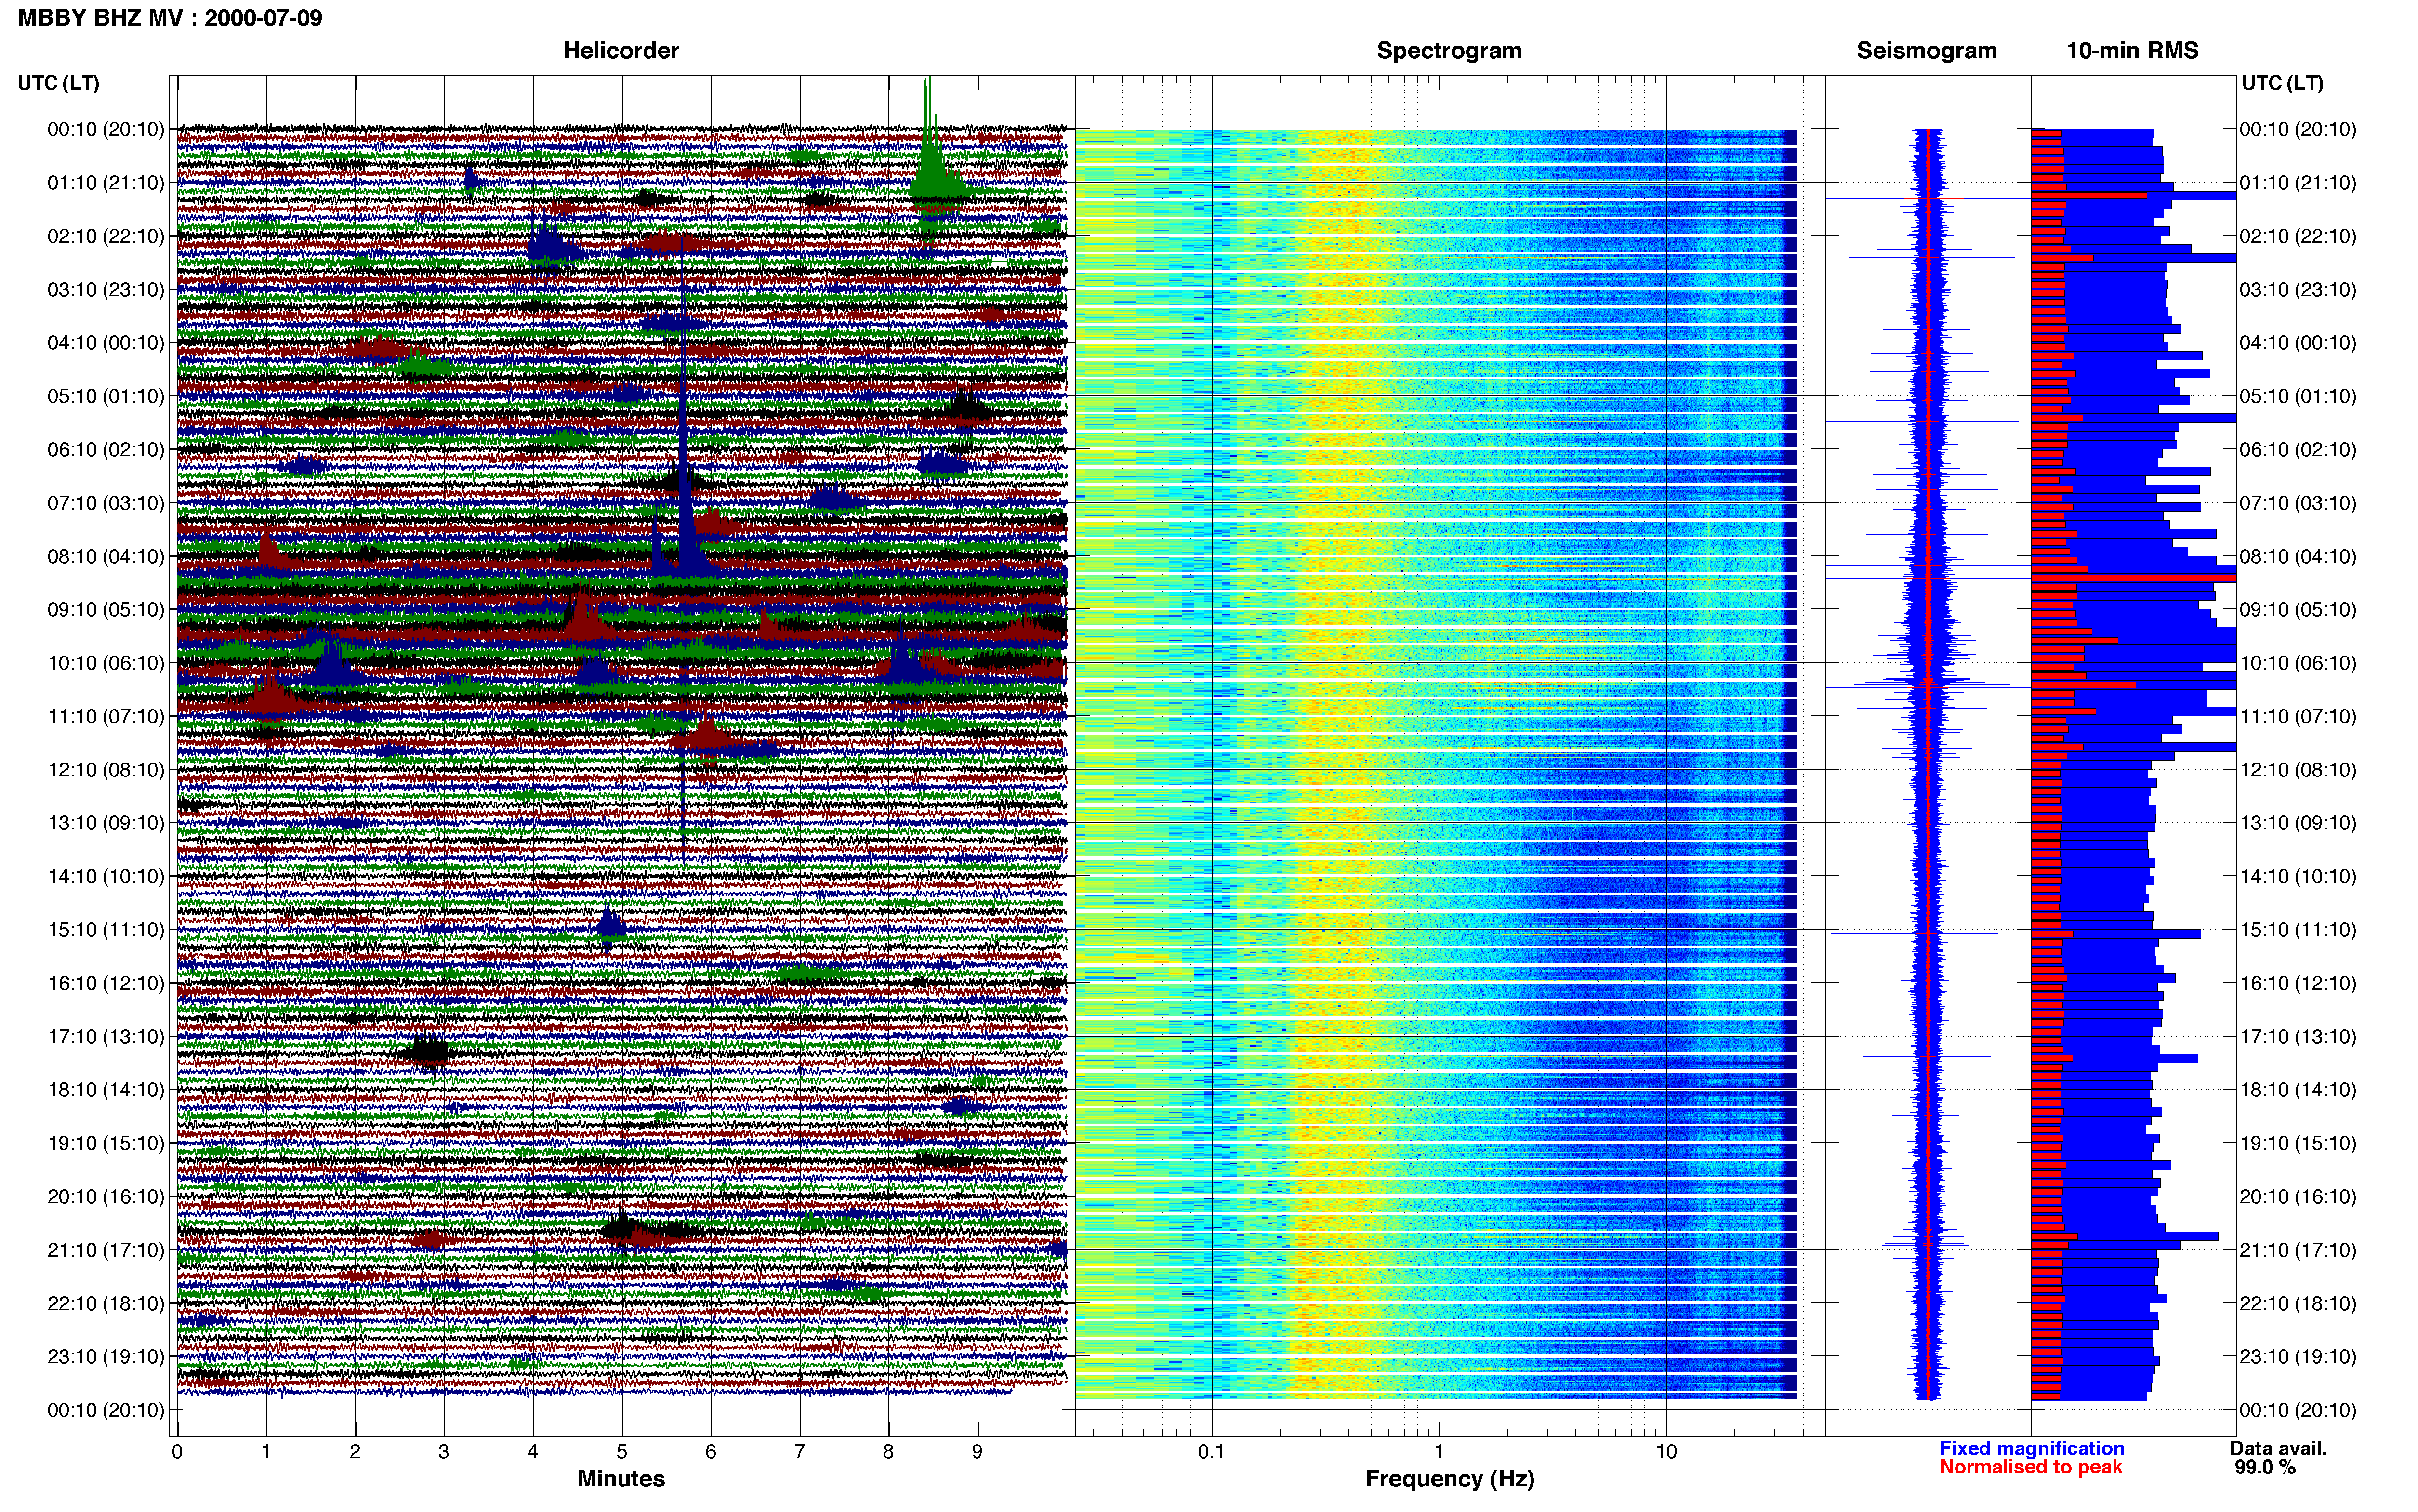Click left time label '16:10 (12:10)'

(105, 983)
